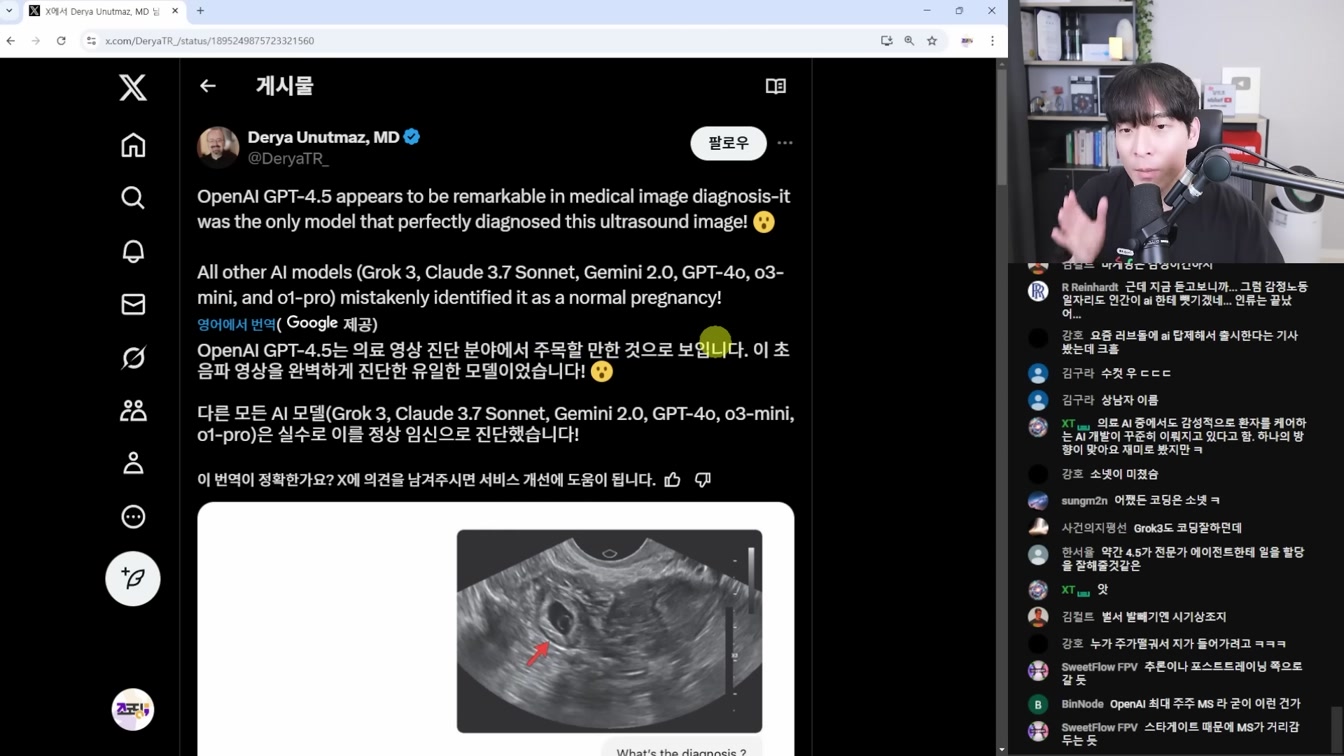Open the ultrasound image in the post
1344x756 pixels.
(609, 631)
